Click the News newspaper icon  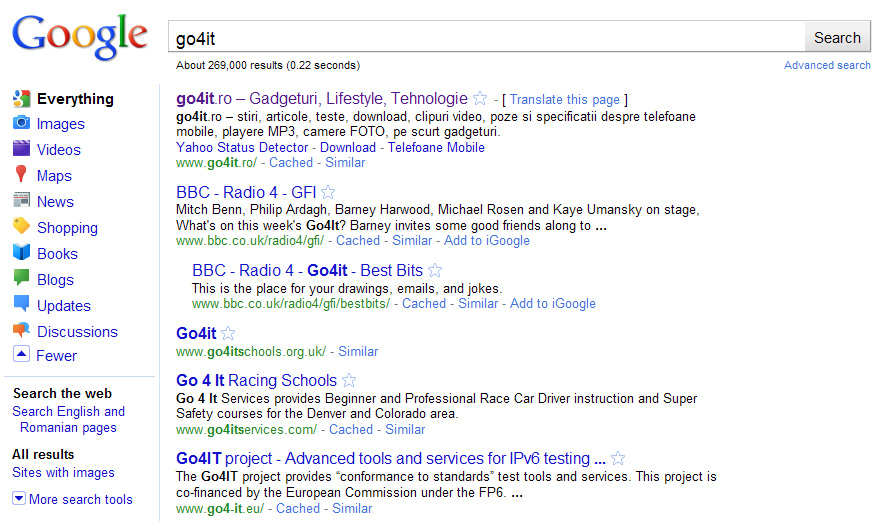click(21, 200)
